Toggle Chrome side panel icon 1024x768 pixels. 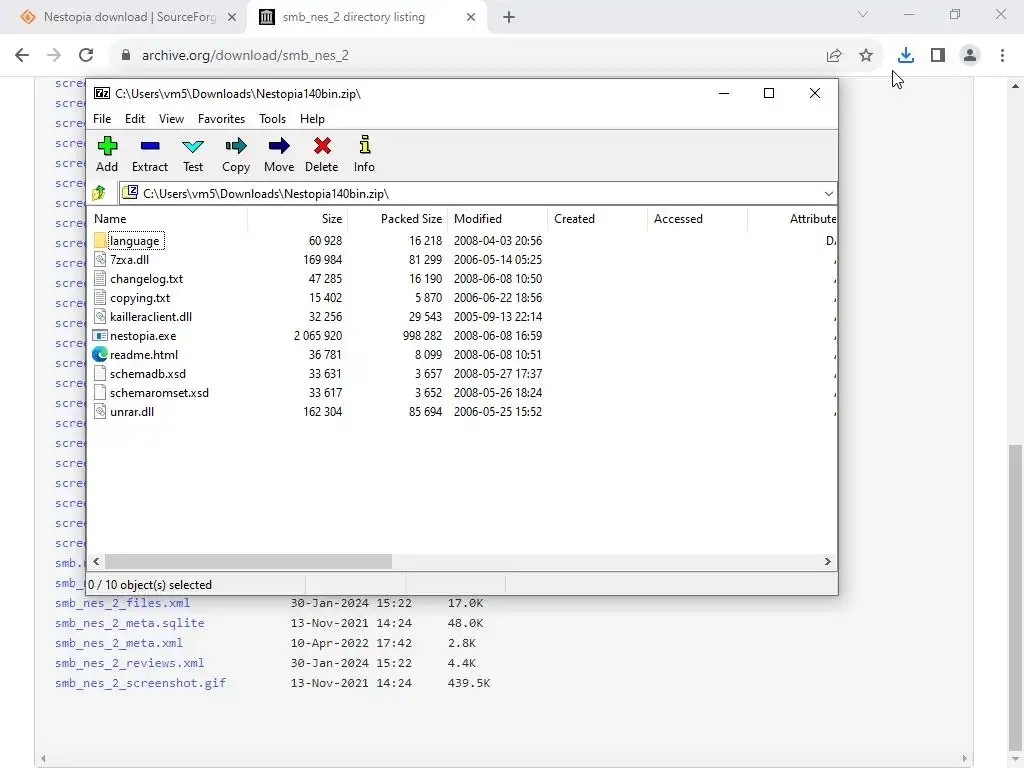(938, 56)
